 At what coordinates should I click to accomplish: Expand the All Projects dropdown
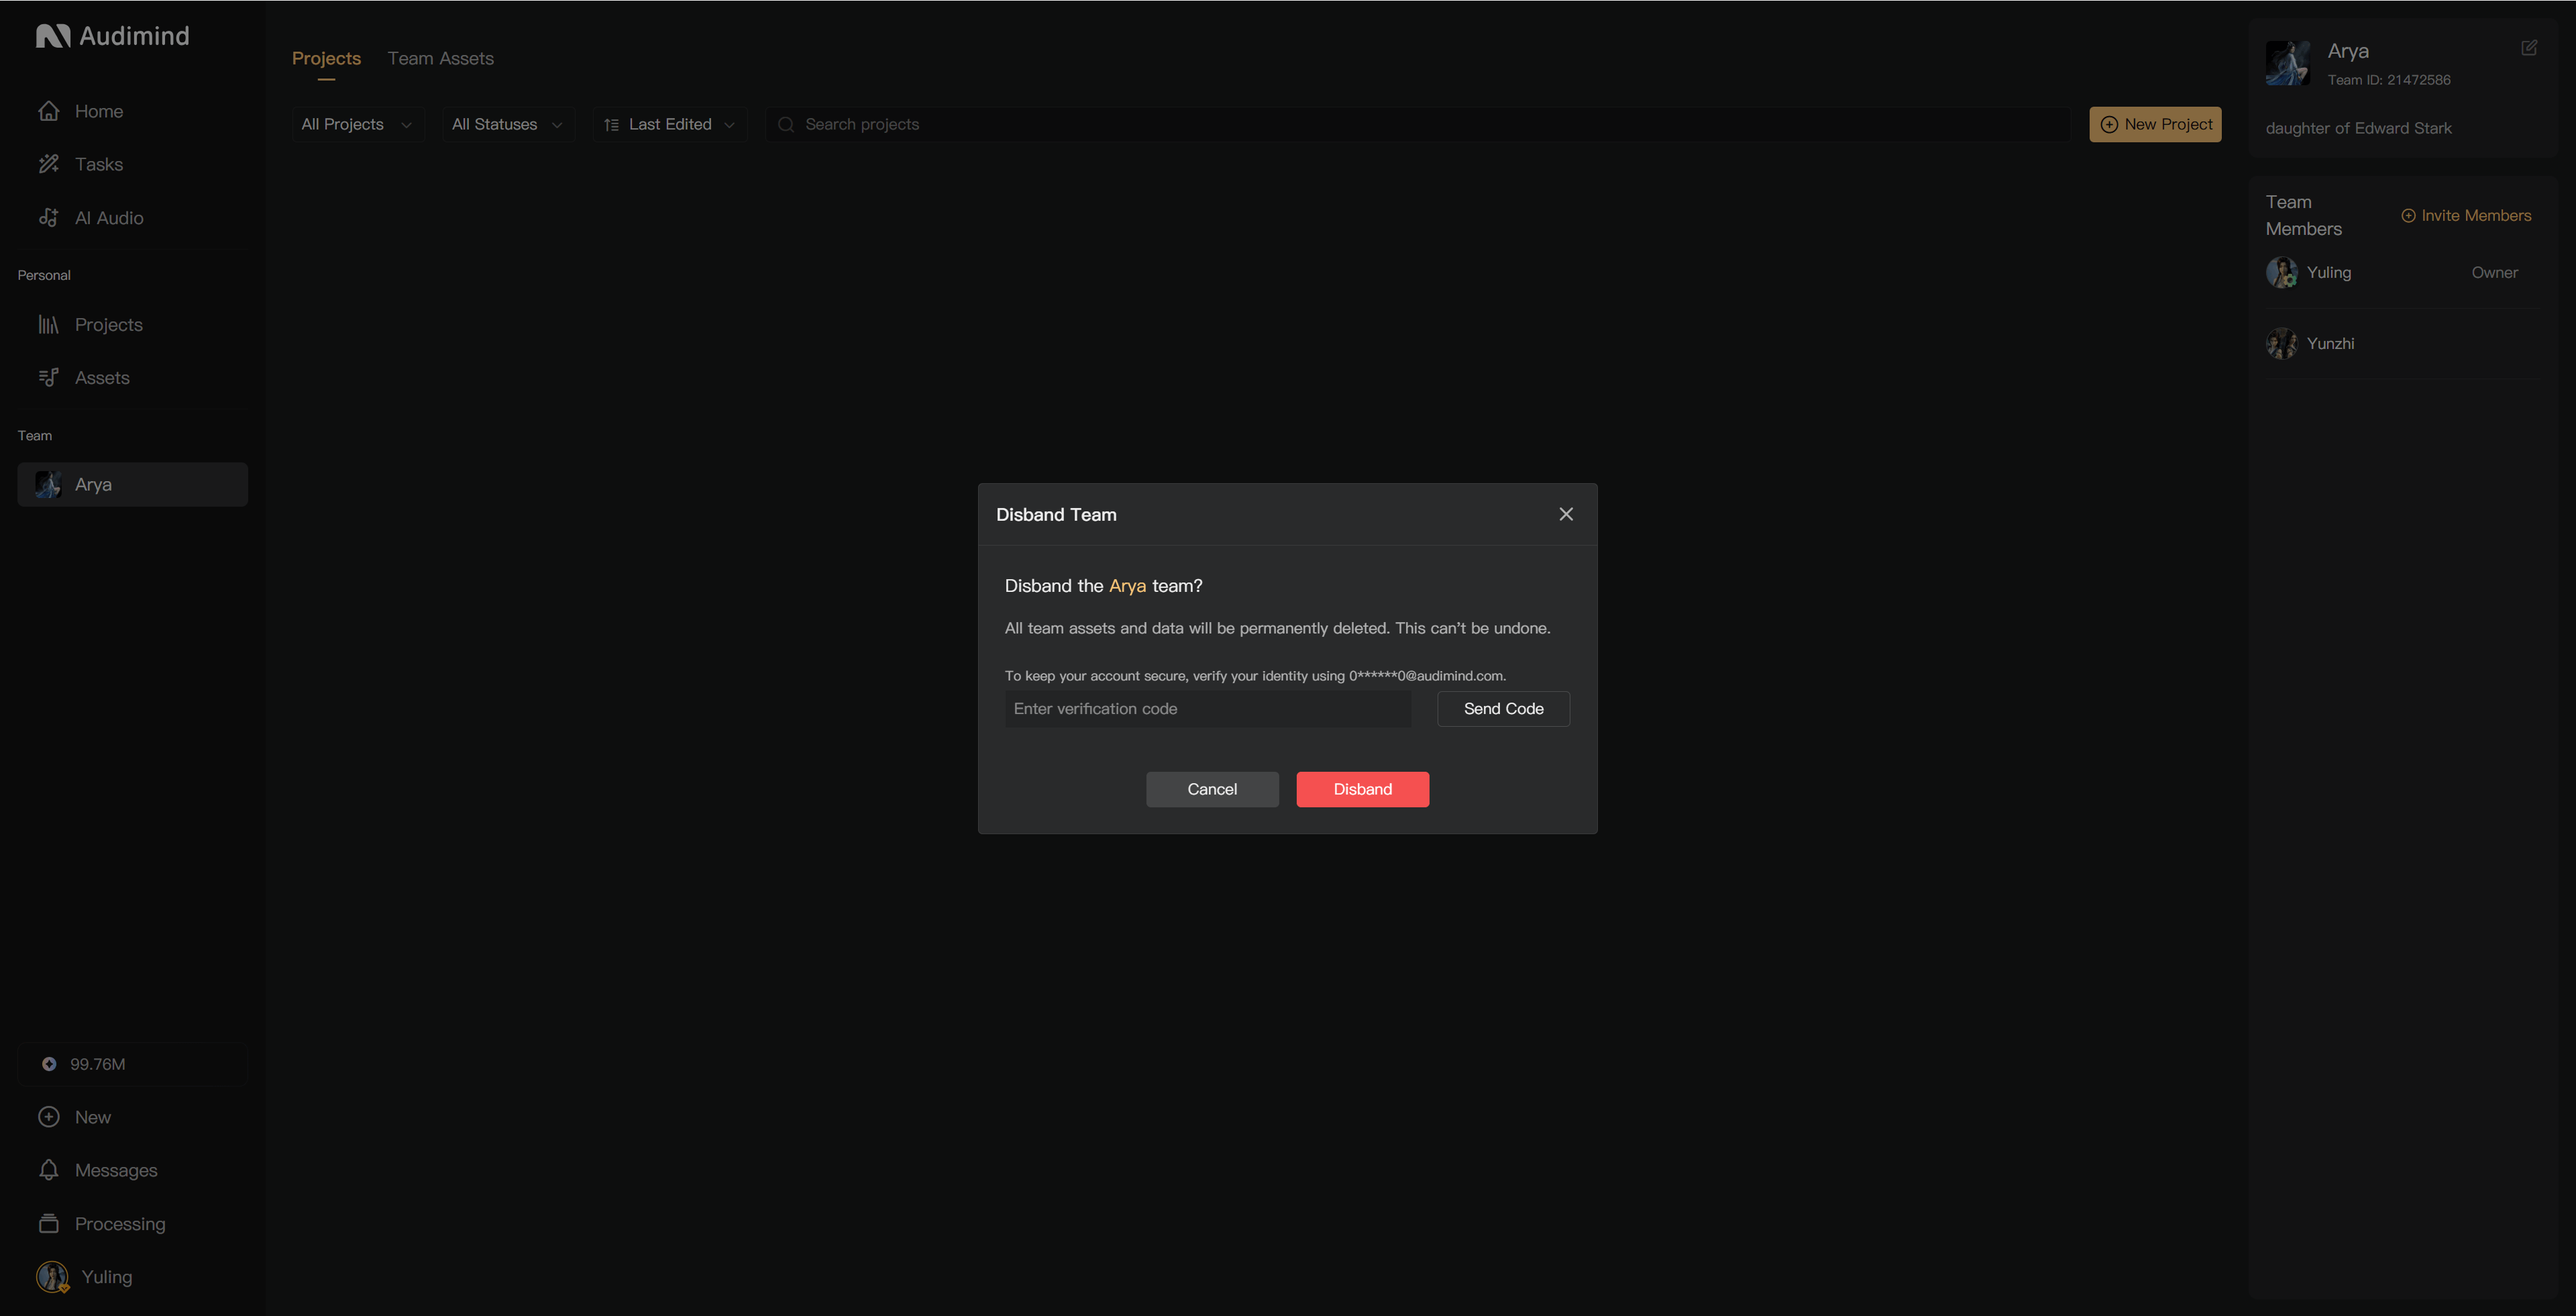point(357,124)
